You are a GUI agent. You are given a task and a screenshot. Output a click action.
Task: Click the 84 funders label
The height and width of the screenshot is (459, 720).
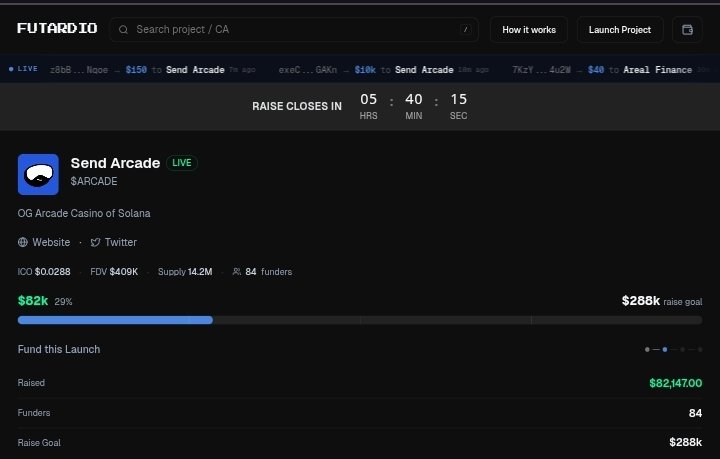(269, 272)
